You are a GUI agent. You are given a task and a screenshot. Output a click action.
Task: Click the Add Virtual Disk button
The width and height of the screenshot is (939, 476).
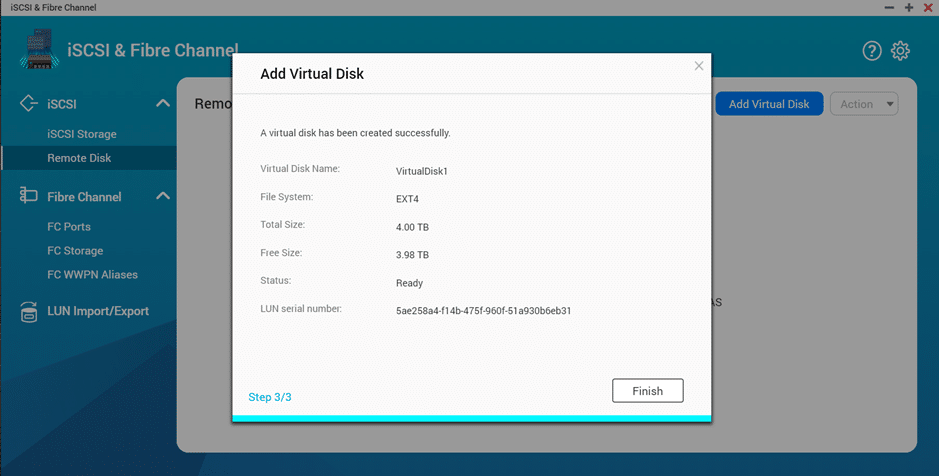point(769,104)
